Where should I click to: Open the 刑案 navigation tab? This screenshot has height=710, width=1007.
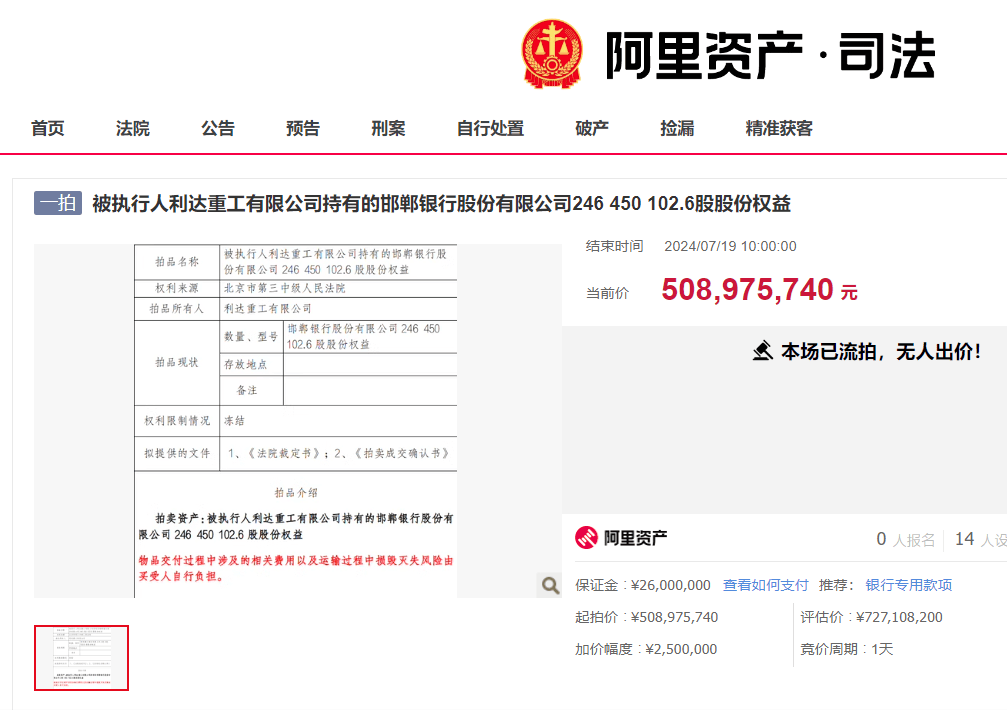click(389, 128)
